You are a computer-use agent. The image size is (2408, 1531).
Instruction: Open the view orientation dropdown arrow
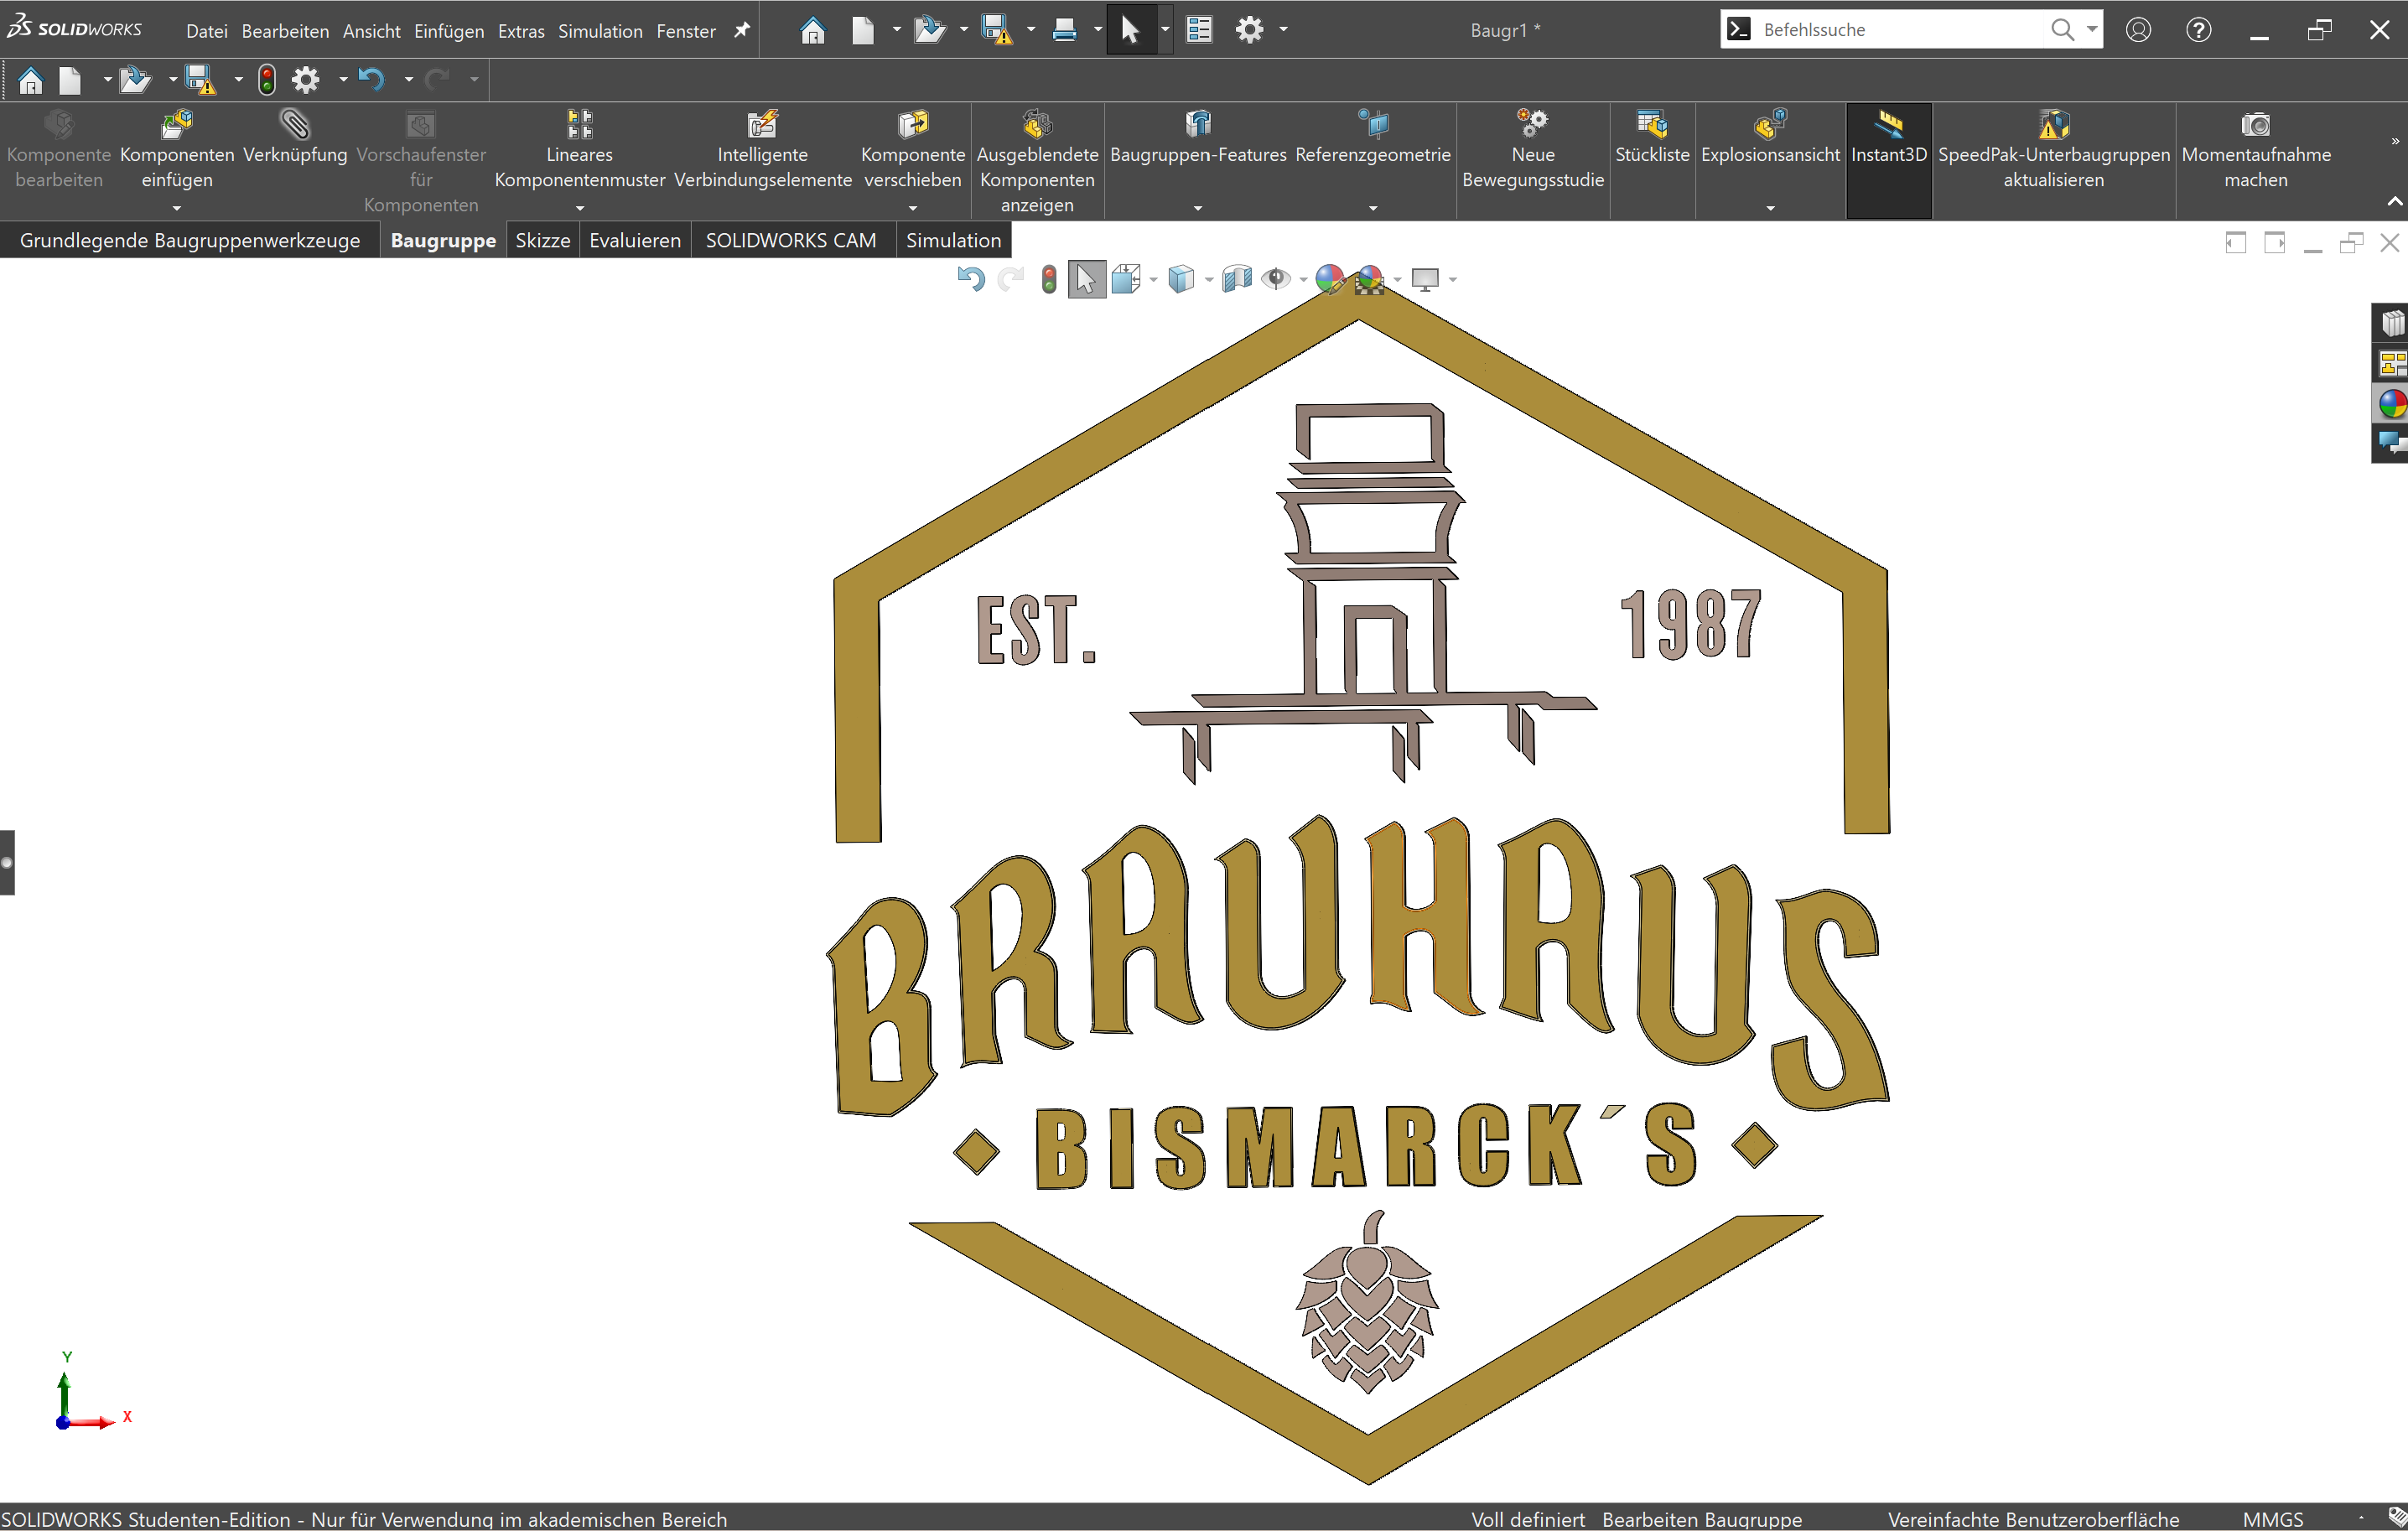click(x=1154, y=280)
